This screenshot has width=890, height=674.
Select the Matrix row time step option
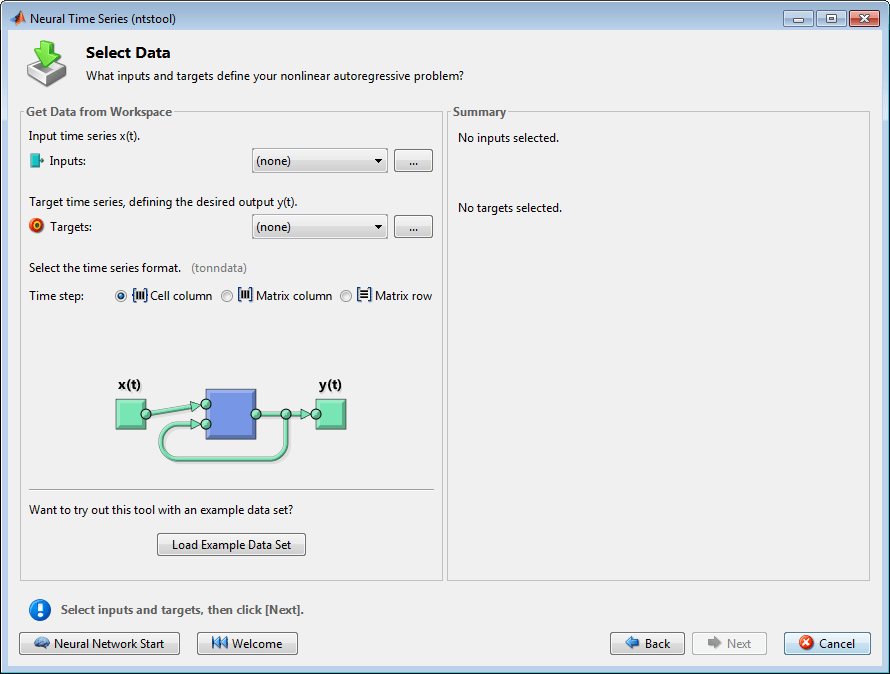point(346,296)
